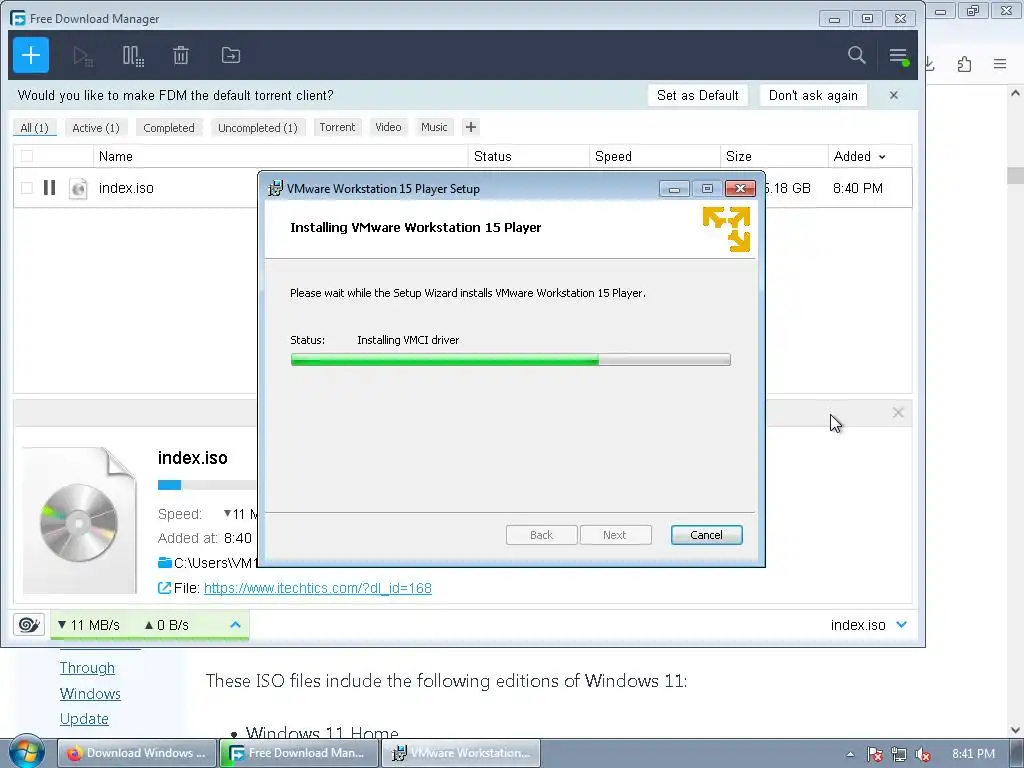This screenshot has height=768, width=1024.
Task: Click the Firefox downloads arrow icon
Action: click(930, 64)
